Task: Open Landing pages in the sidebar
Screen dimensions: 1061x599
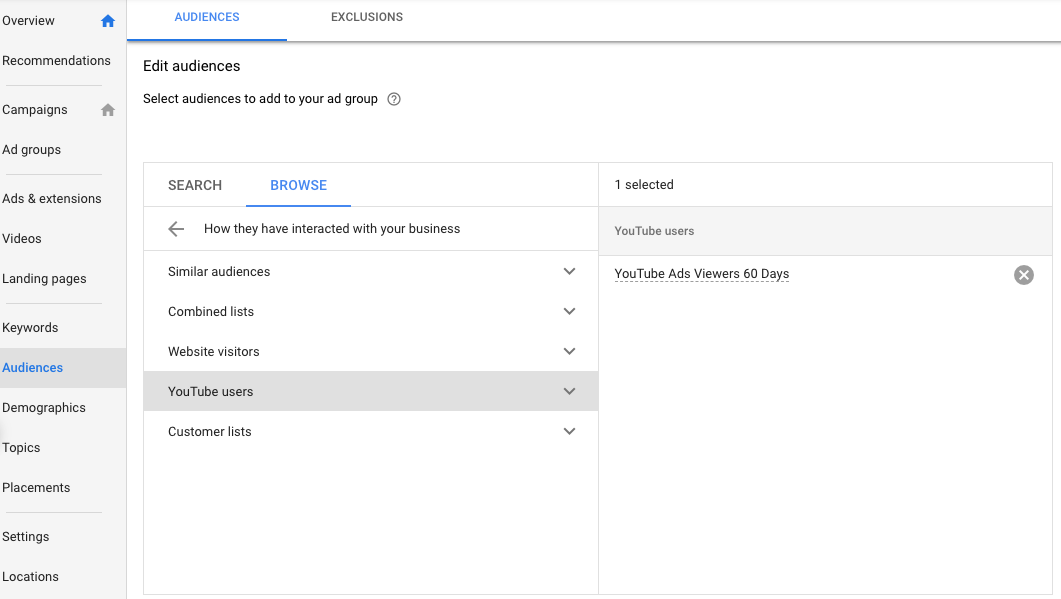Action: tap(44, 279)
